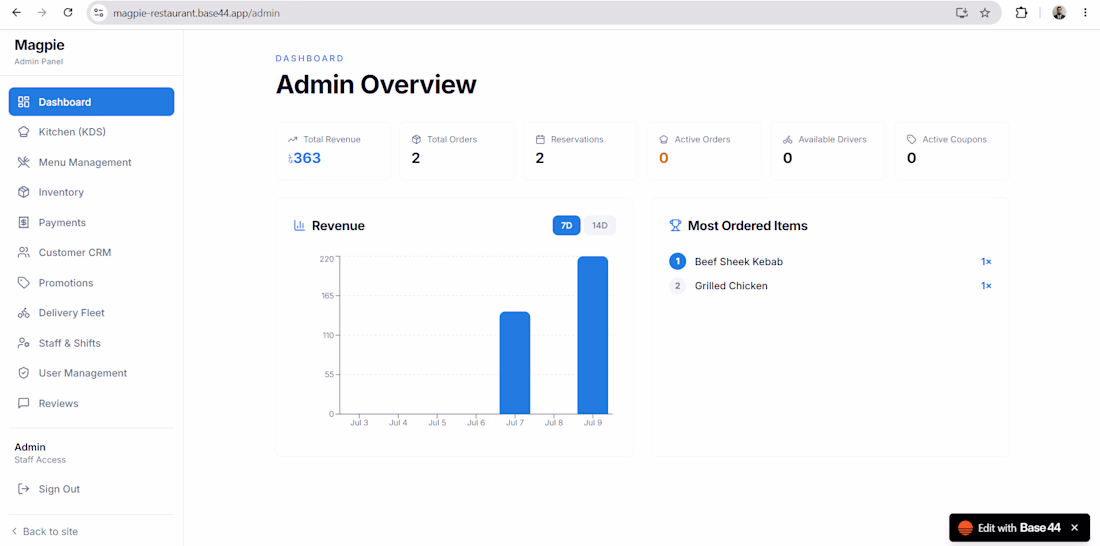1100x546 pixels.
Task: Click the Magpie brand title
Action: coord(39,45)
